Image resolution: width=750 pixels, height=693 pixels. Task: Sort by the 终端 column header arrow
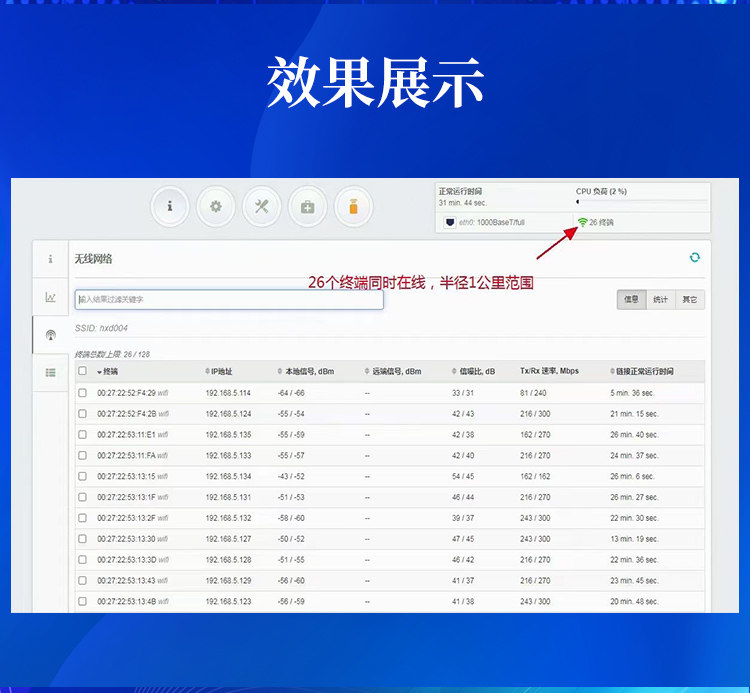(x=107, y=372)
